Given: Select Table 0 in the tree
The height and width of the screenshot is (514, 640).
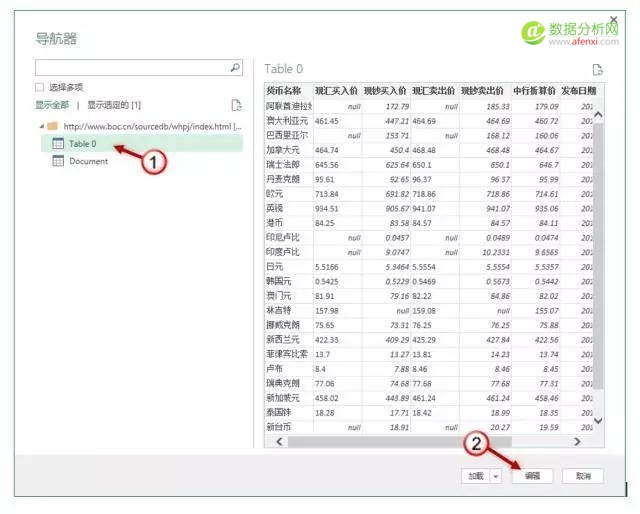Looking at the screenshot, I should (142, 144).
